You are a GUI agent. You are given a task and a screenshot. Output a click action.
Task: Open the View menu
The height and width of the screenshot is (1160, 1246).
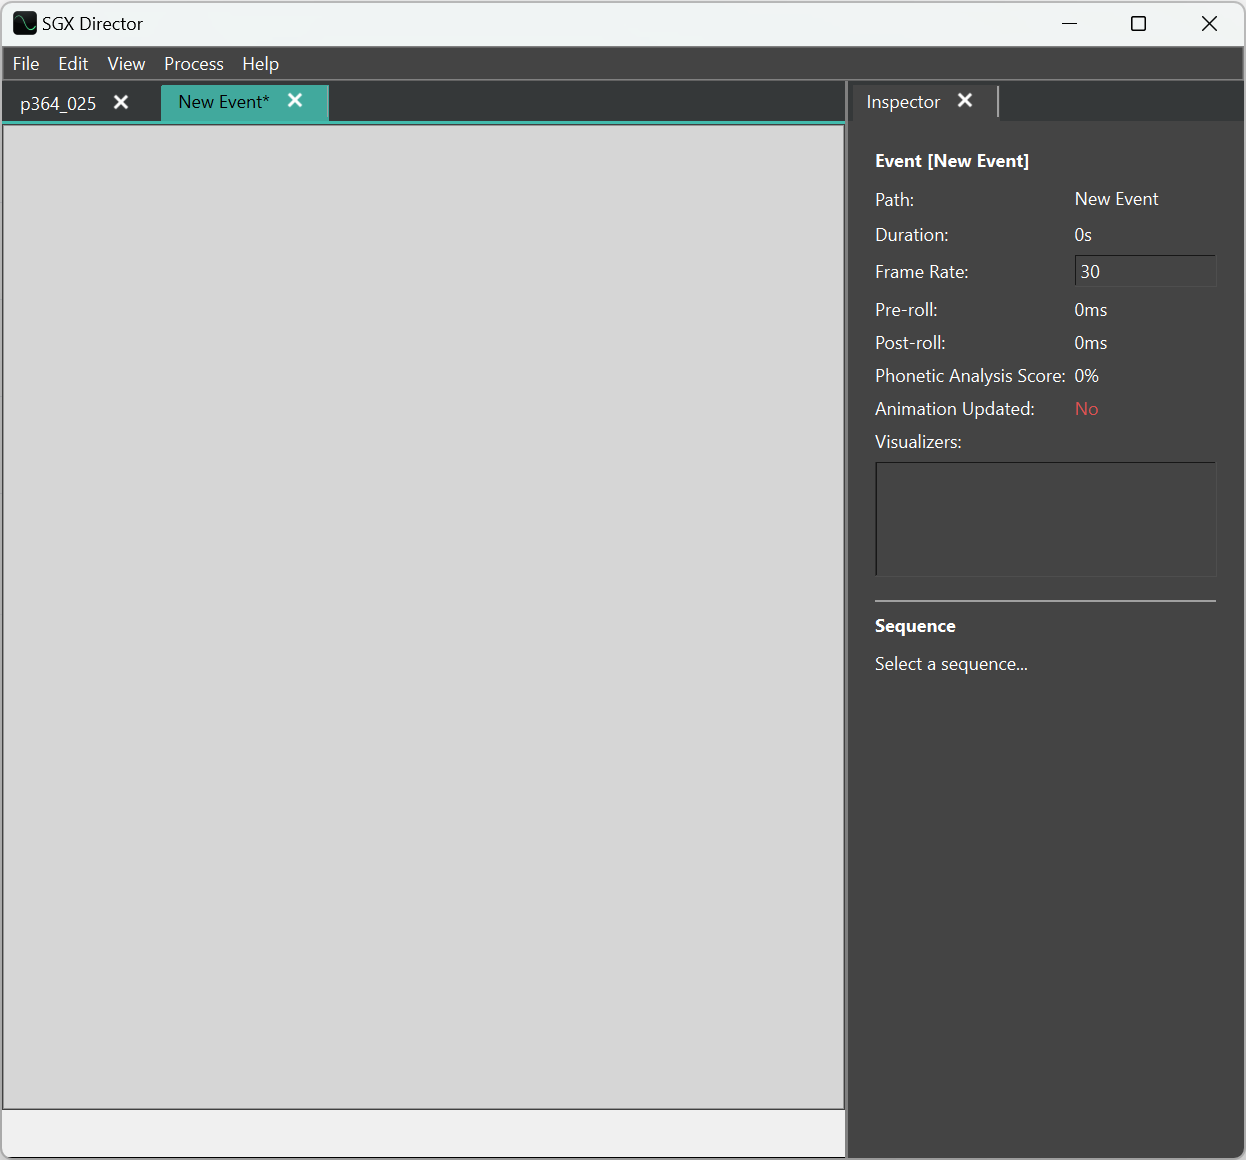click(x=126, y=64)
